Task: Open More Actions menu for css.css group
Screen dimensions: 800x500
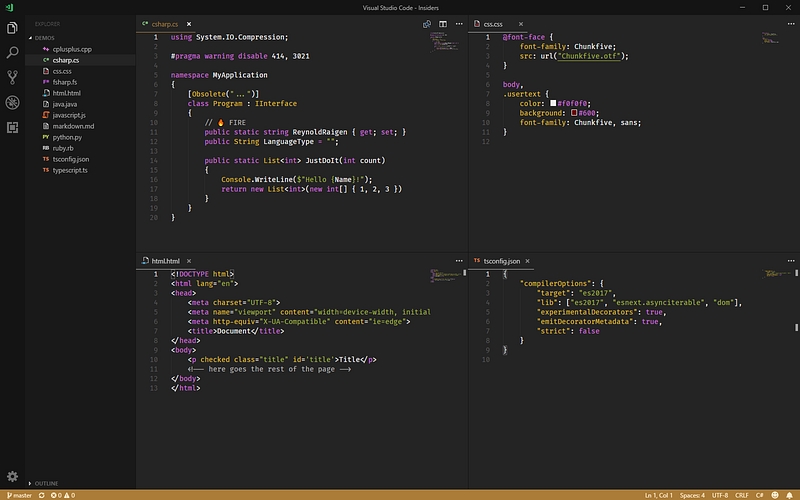Action: pyautogui.click(x=790, y=22)
